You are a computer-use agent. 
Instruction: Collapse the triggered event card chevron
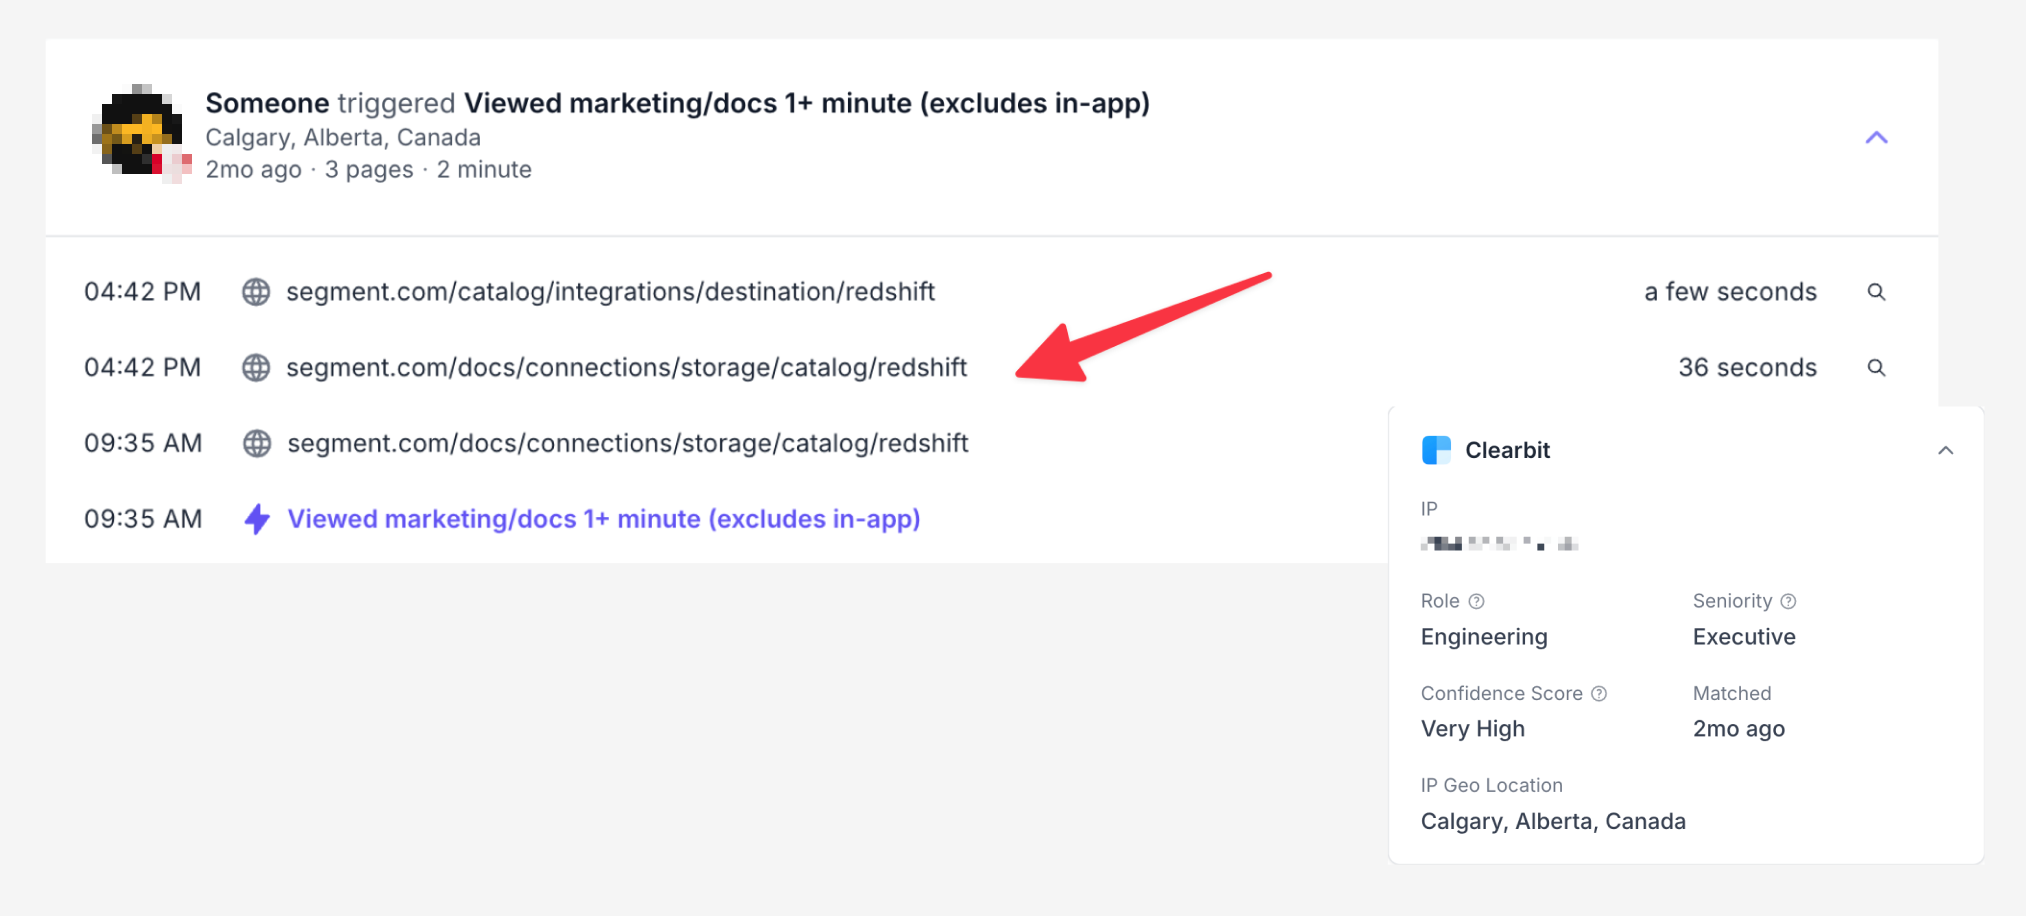click(x=1876, y=138)
